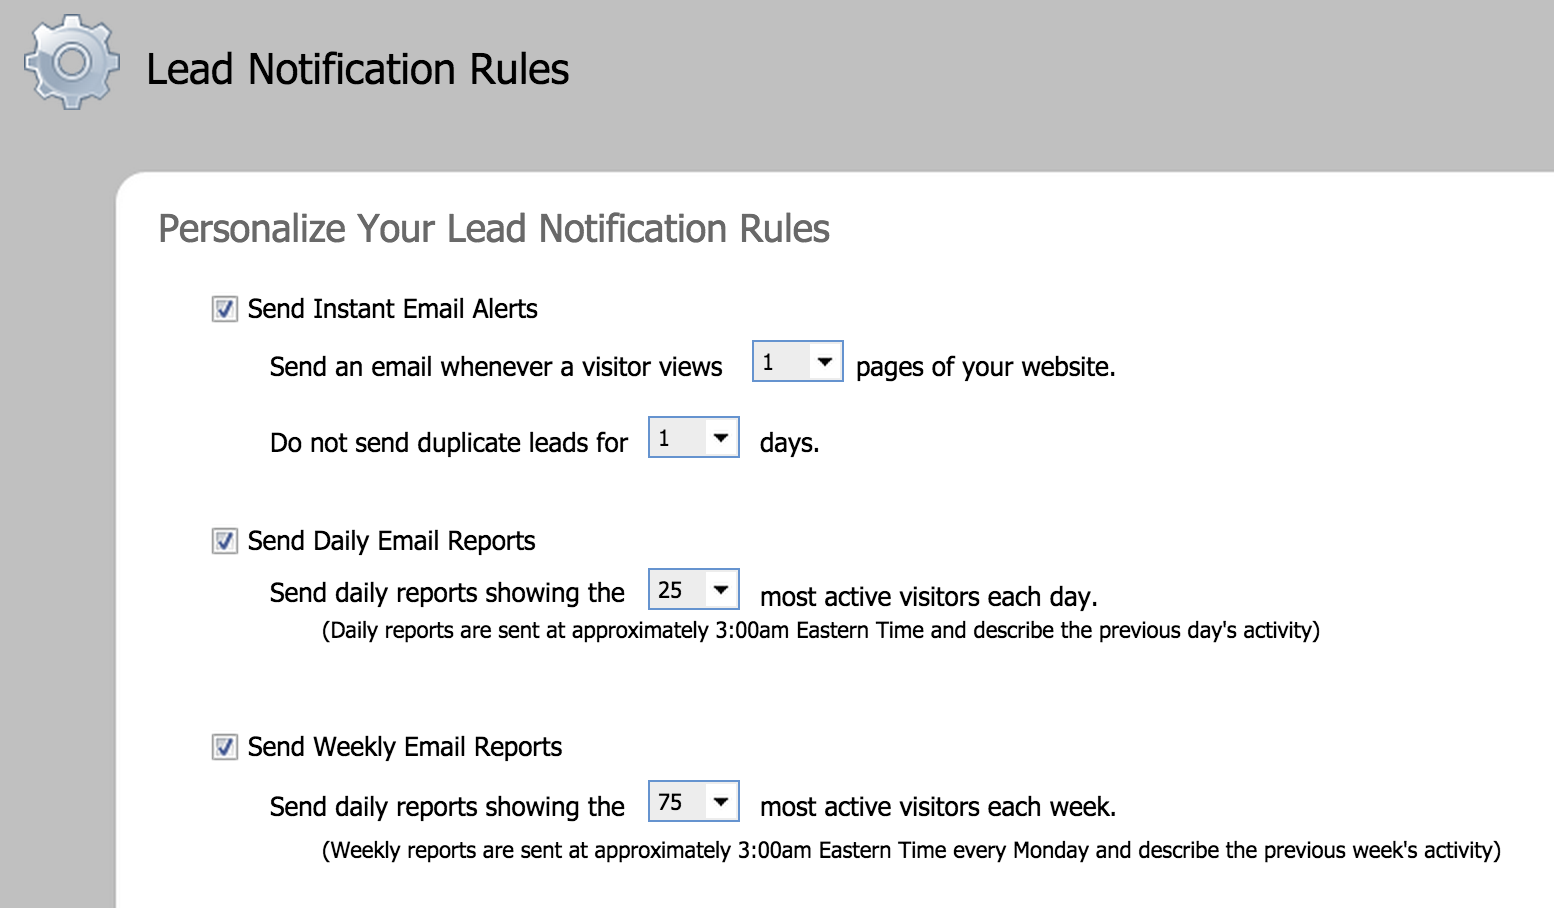Click the Send Daily Email Reports label
1554x908 pixels.
(391, 541)
